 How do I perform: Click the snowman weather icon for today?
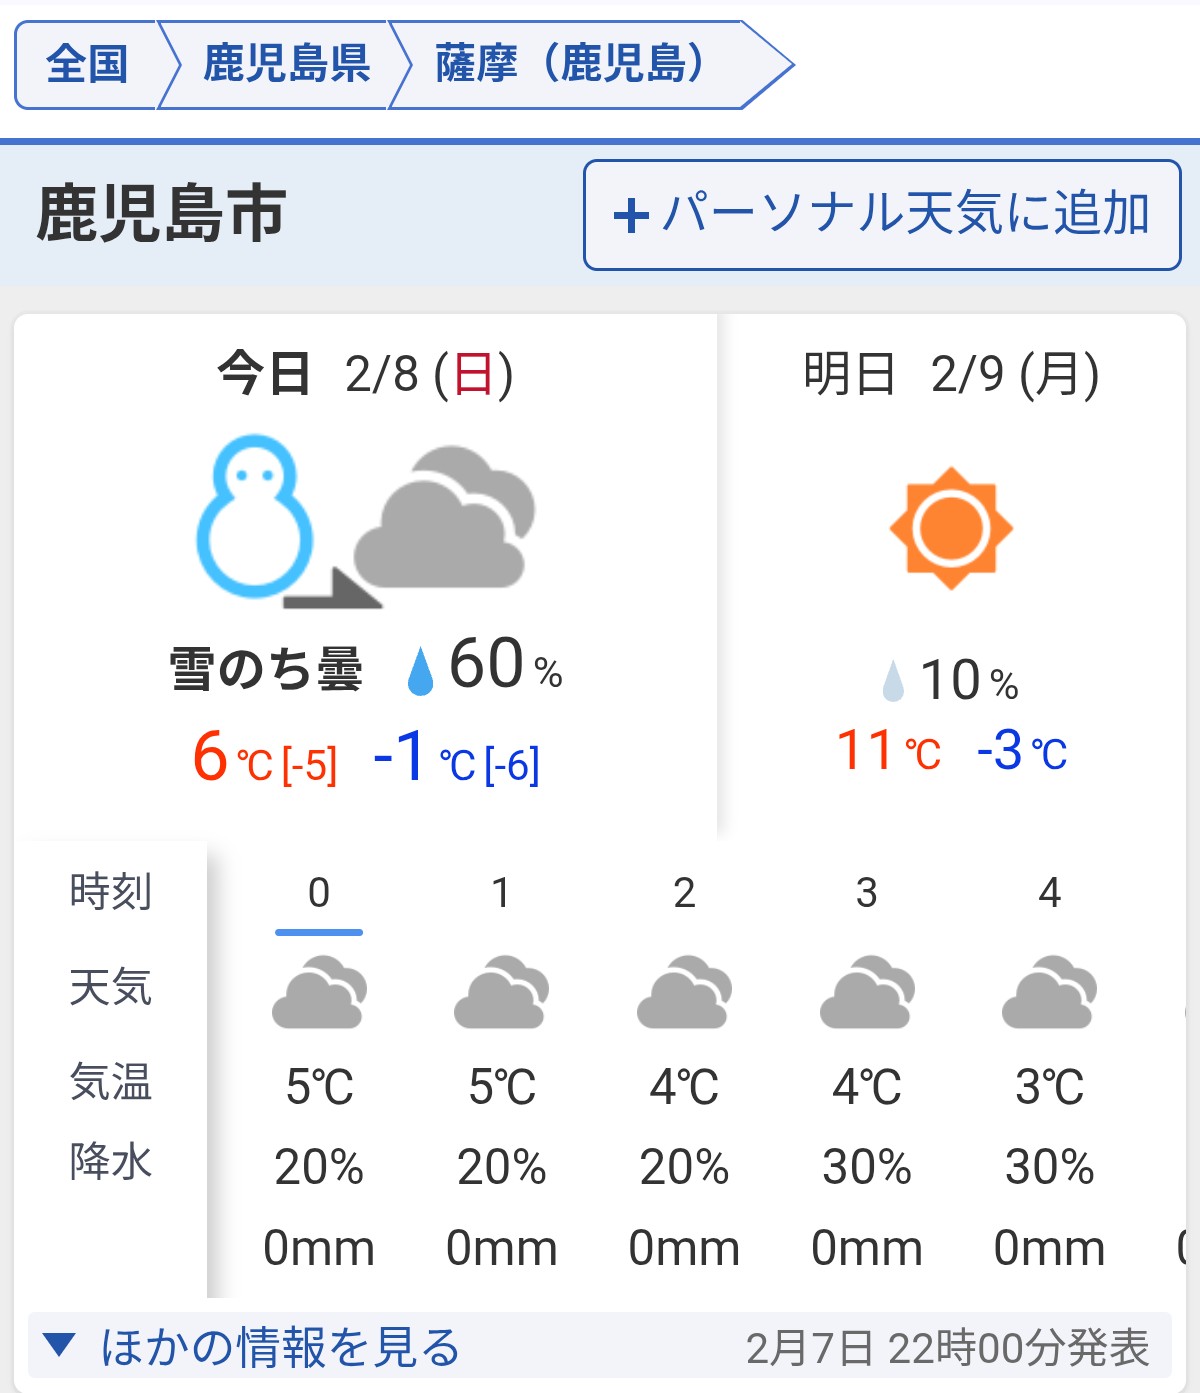coord(255,517)
